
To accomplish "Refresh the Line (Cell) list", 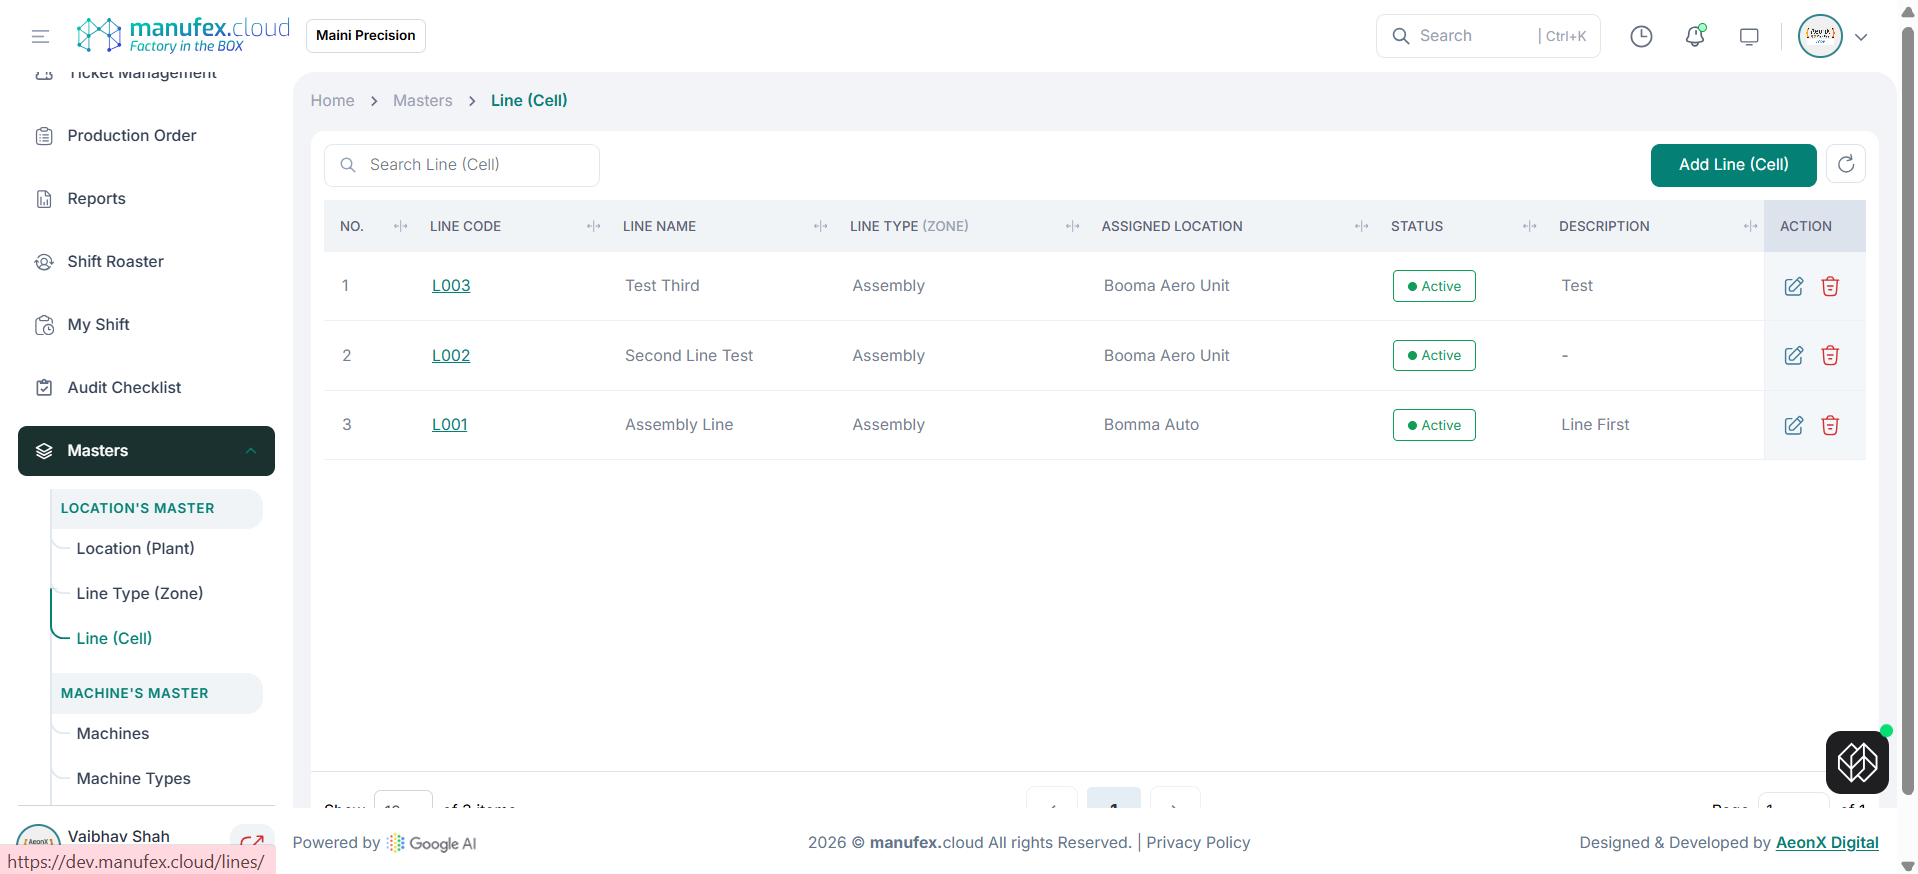I will (1845, 165).
